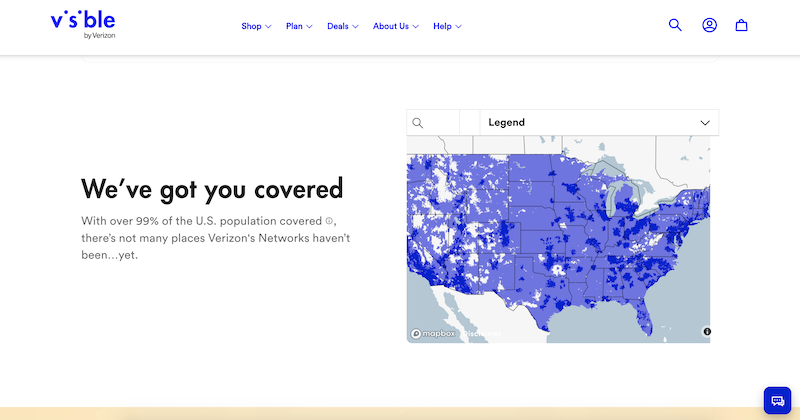Open the map Disclaimer link
The width and height of the screenshot is (800, 420).
pos(482,334)
